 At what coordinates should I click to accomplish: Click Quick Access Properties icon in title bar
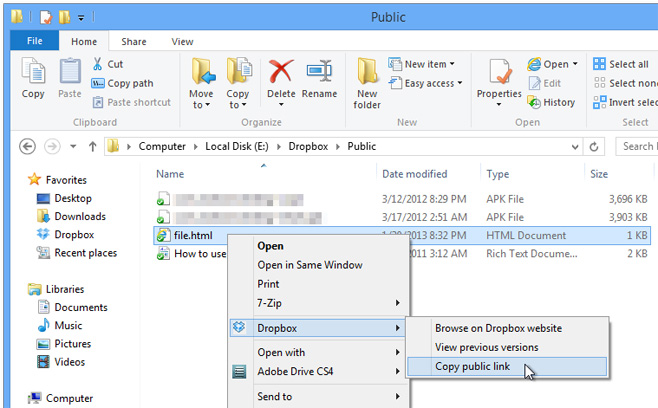[46, 17]
